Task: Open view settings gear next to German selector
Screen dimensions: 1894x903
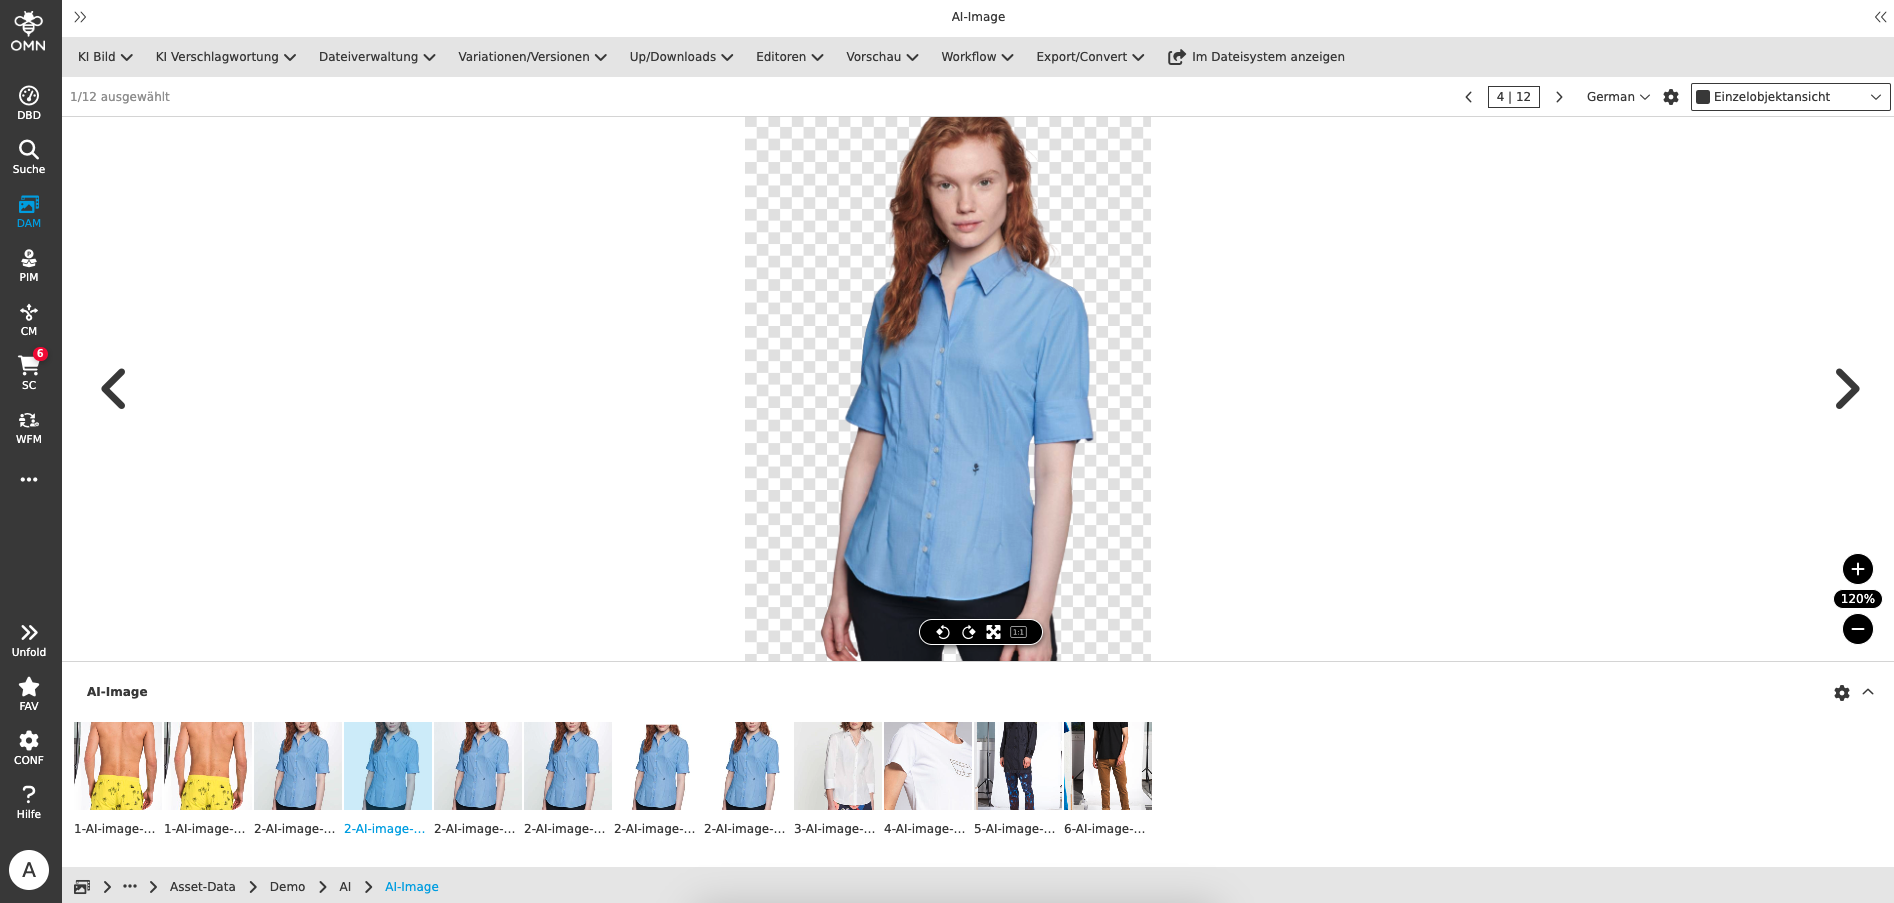Action: [x=1671, y=97]
